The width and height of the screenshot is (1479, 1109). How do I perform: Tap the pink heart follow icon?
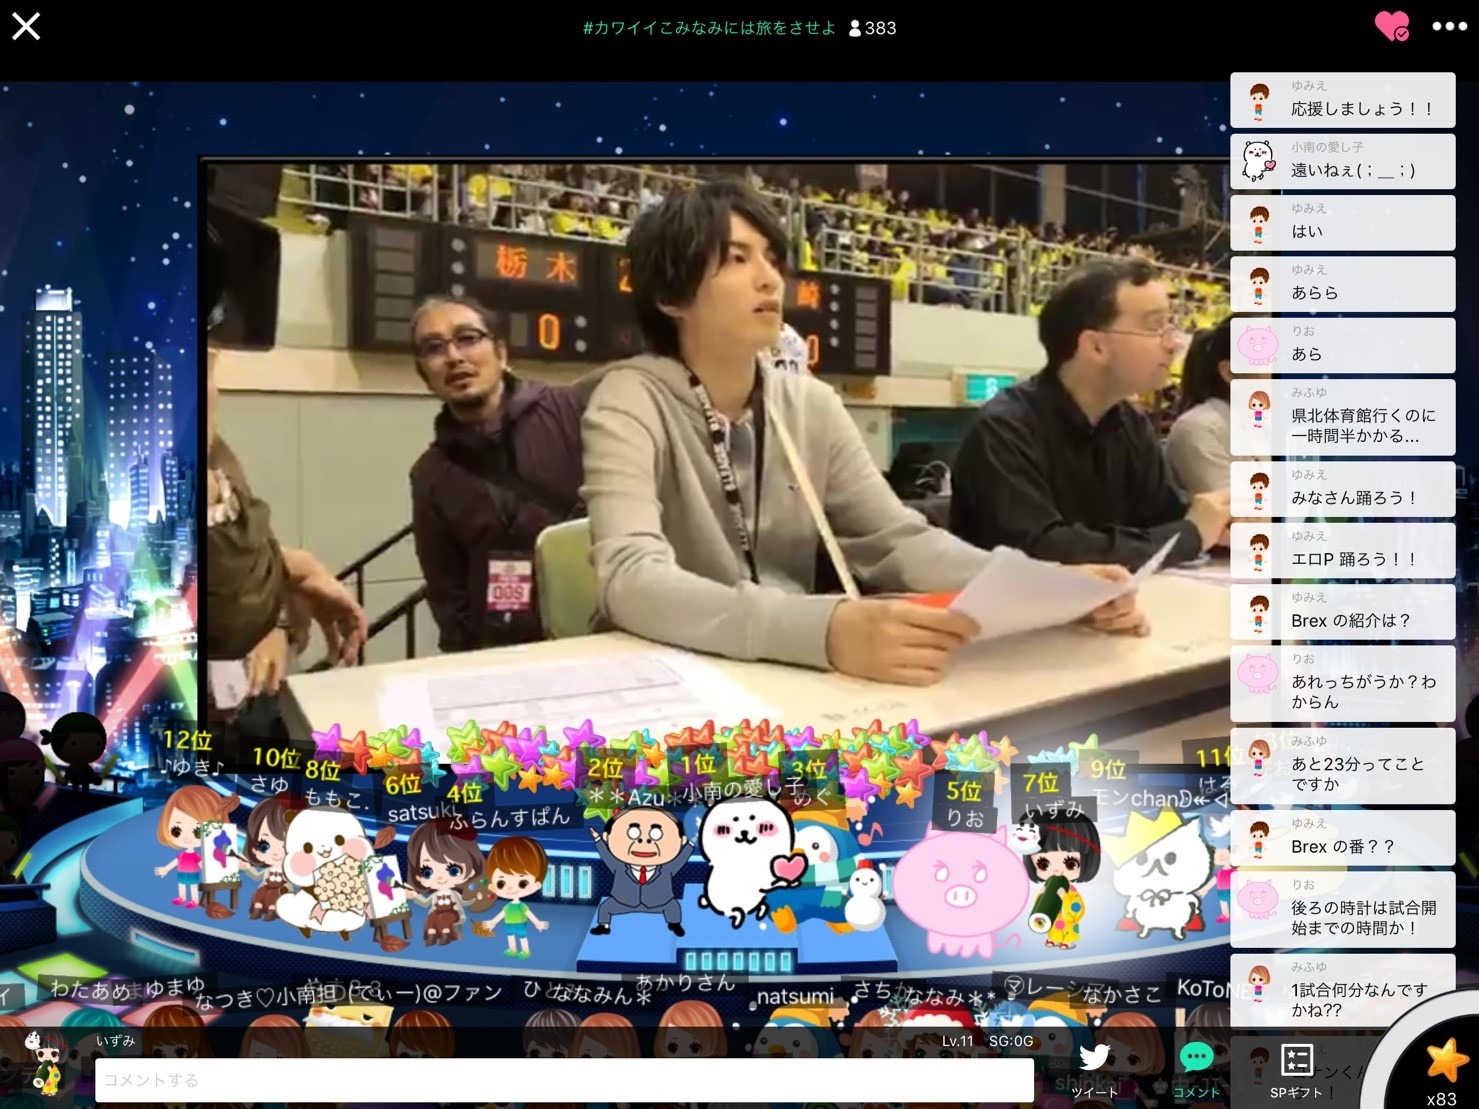1391,26
